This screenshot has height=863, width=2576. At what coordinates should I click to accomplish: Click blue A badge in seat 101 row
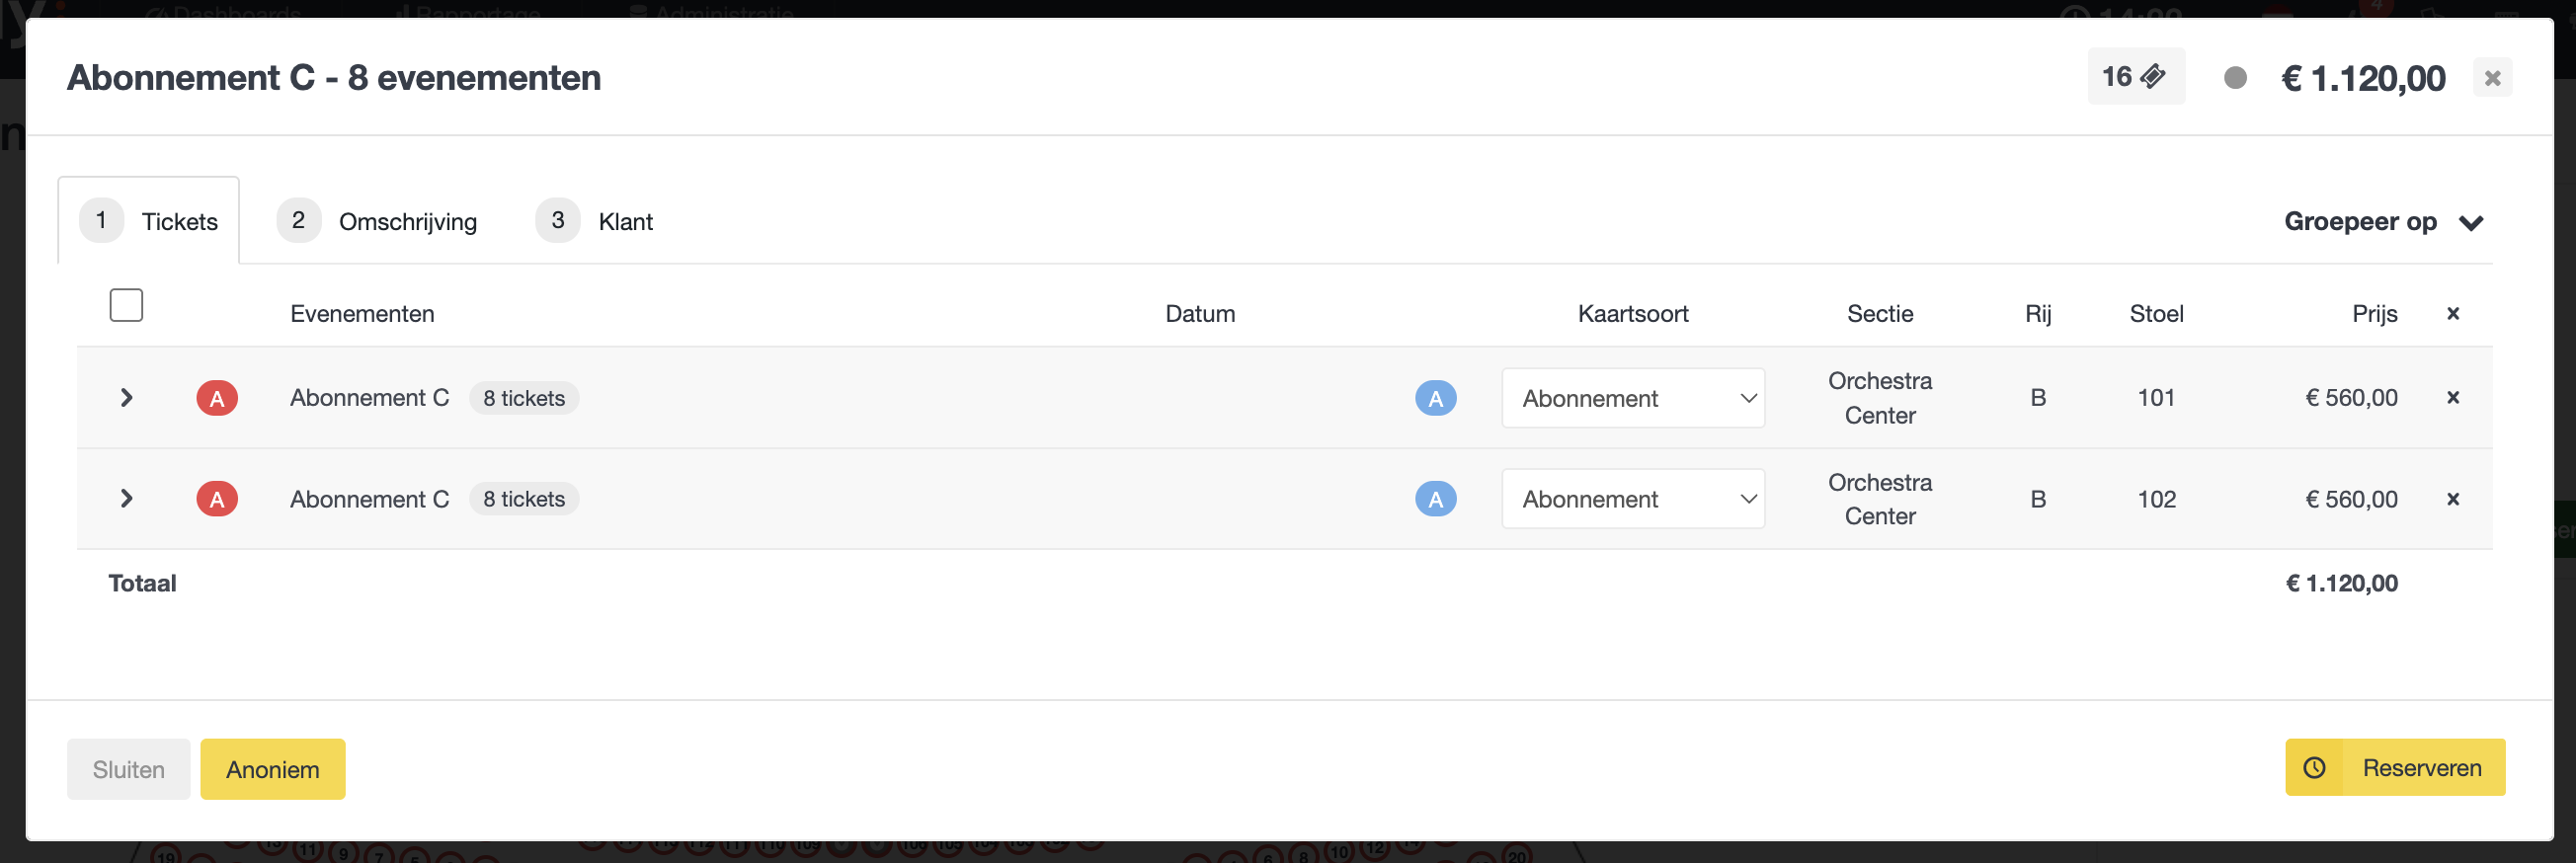1435,398
